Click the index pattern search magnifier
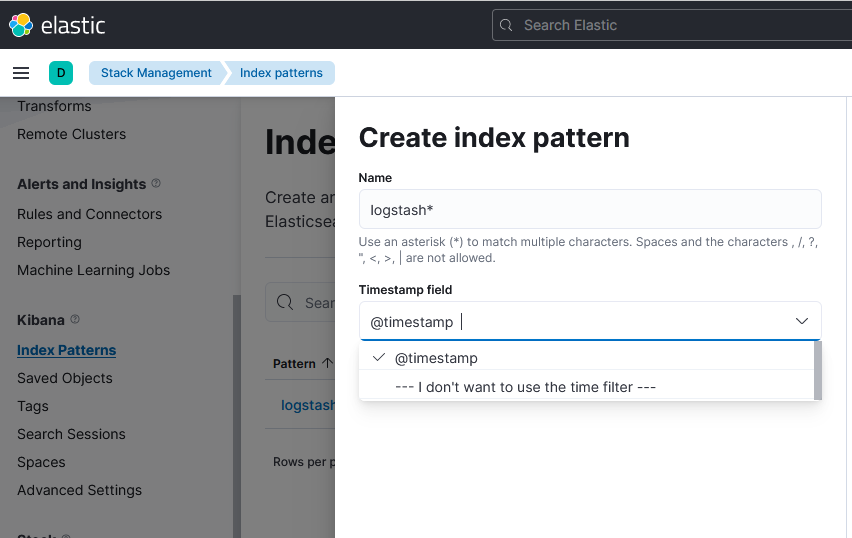The height and width of the screenshot is (538, 852). point(285,302)
